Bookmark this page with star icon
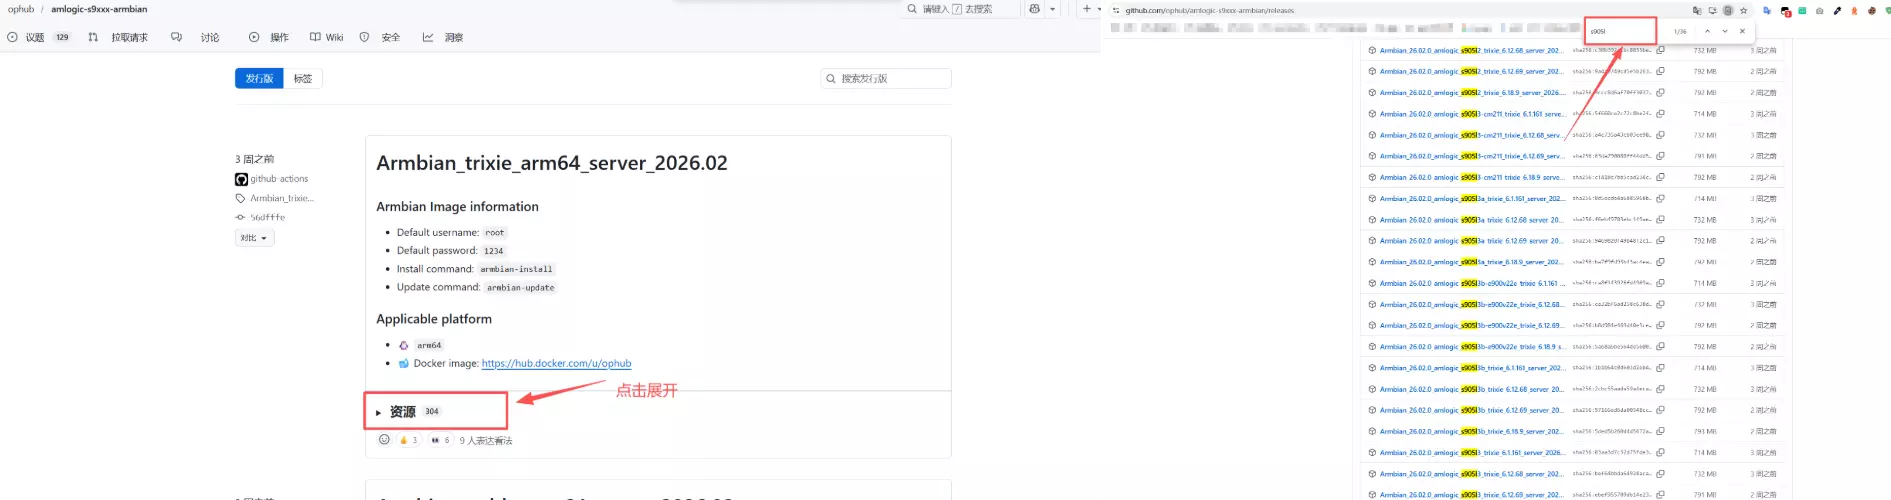This screenshot has height=500, width=1891. pos(1743,10)
